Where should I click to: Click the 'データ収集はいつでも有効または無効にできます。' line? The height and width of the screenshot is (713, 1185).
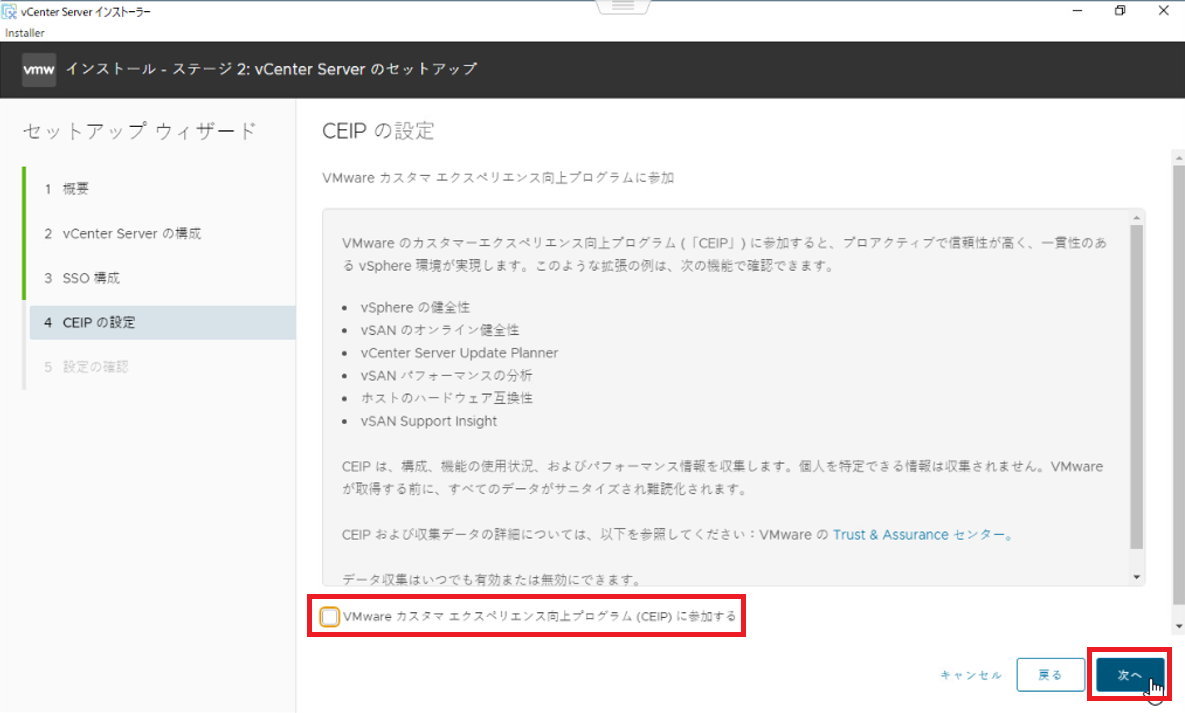(492, 579)
